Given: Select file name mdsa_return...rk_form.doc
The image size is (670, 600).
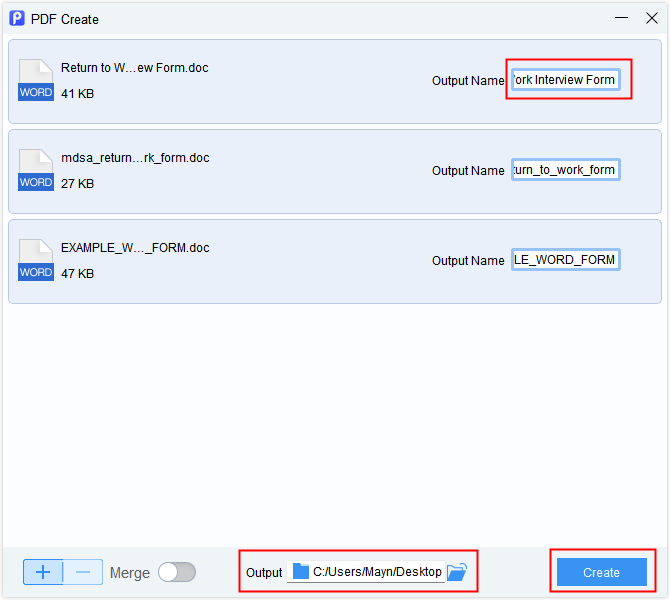Looking at the screenshot, I should click(135, 158).
